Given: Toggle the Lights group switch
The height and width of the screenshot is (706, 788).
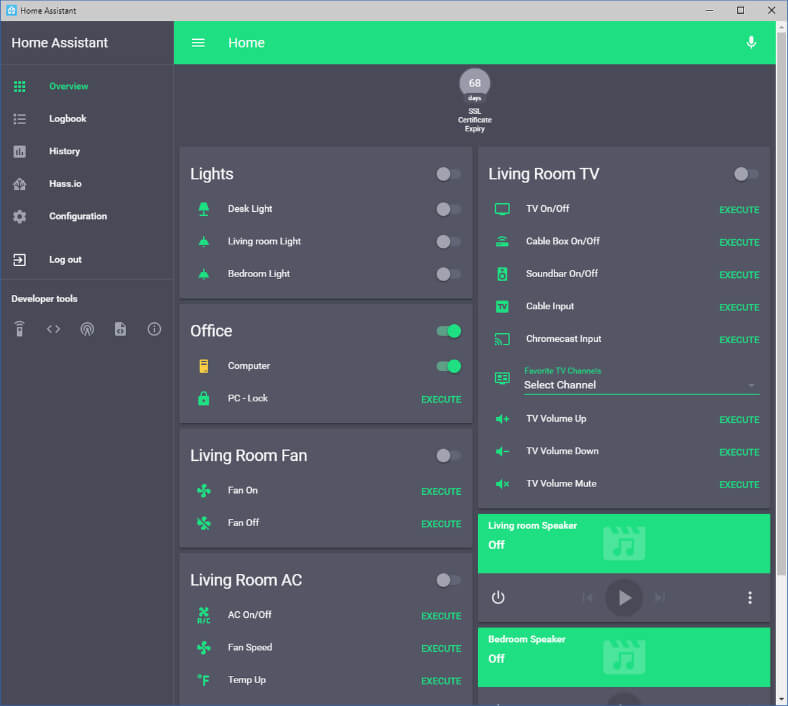Looking at the screenshot, I should [448, 174].
